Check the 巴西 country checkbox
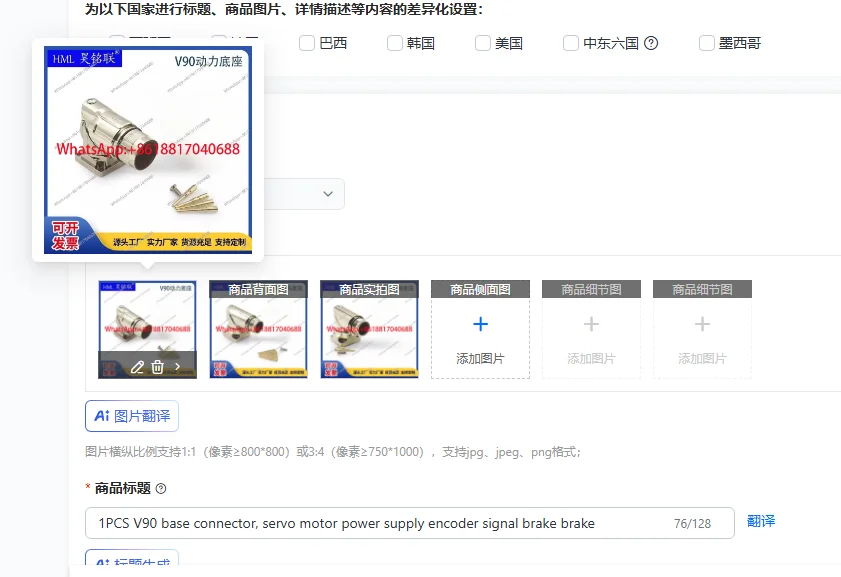Viewport: 841px width, 577px height. (x=307, y=43)
